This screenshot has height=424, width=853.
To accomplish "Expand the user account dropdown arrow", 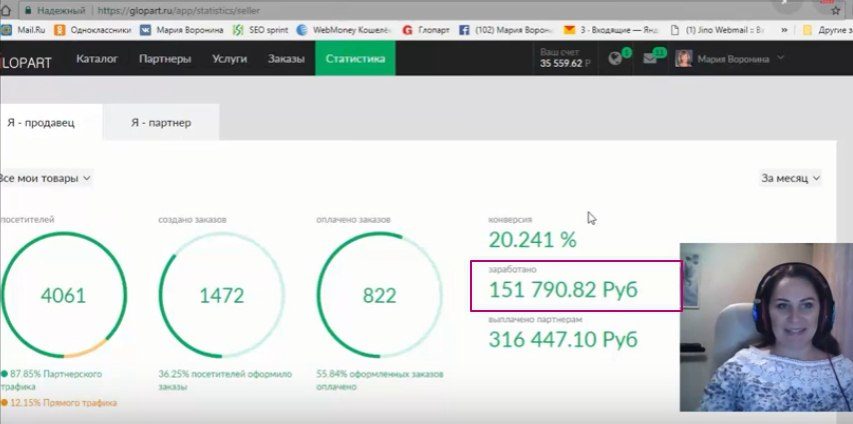I will 780,58.
